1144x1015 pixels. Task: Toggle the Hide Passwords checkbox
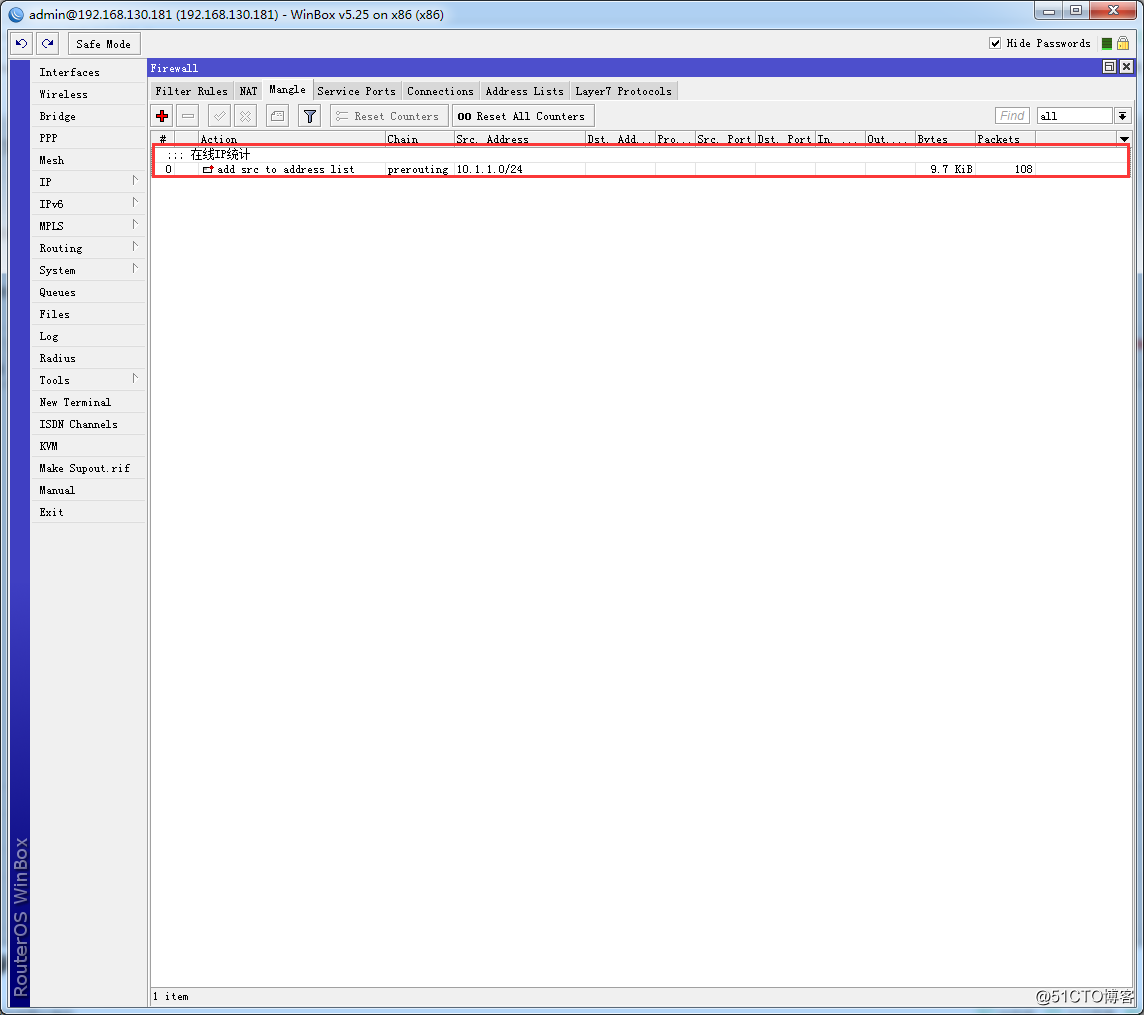tap(995, 44)
